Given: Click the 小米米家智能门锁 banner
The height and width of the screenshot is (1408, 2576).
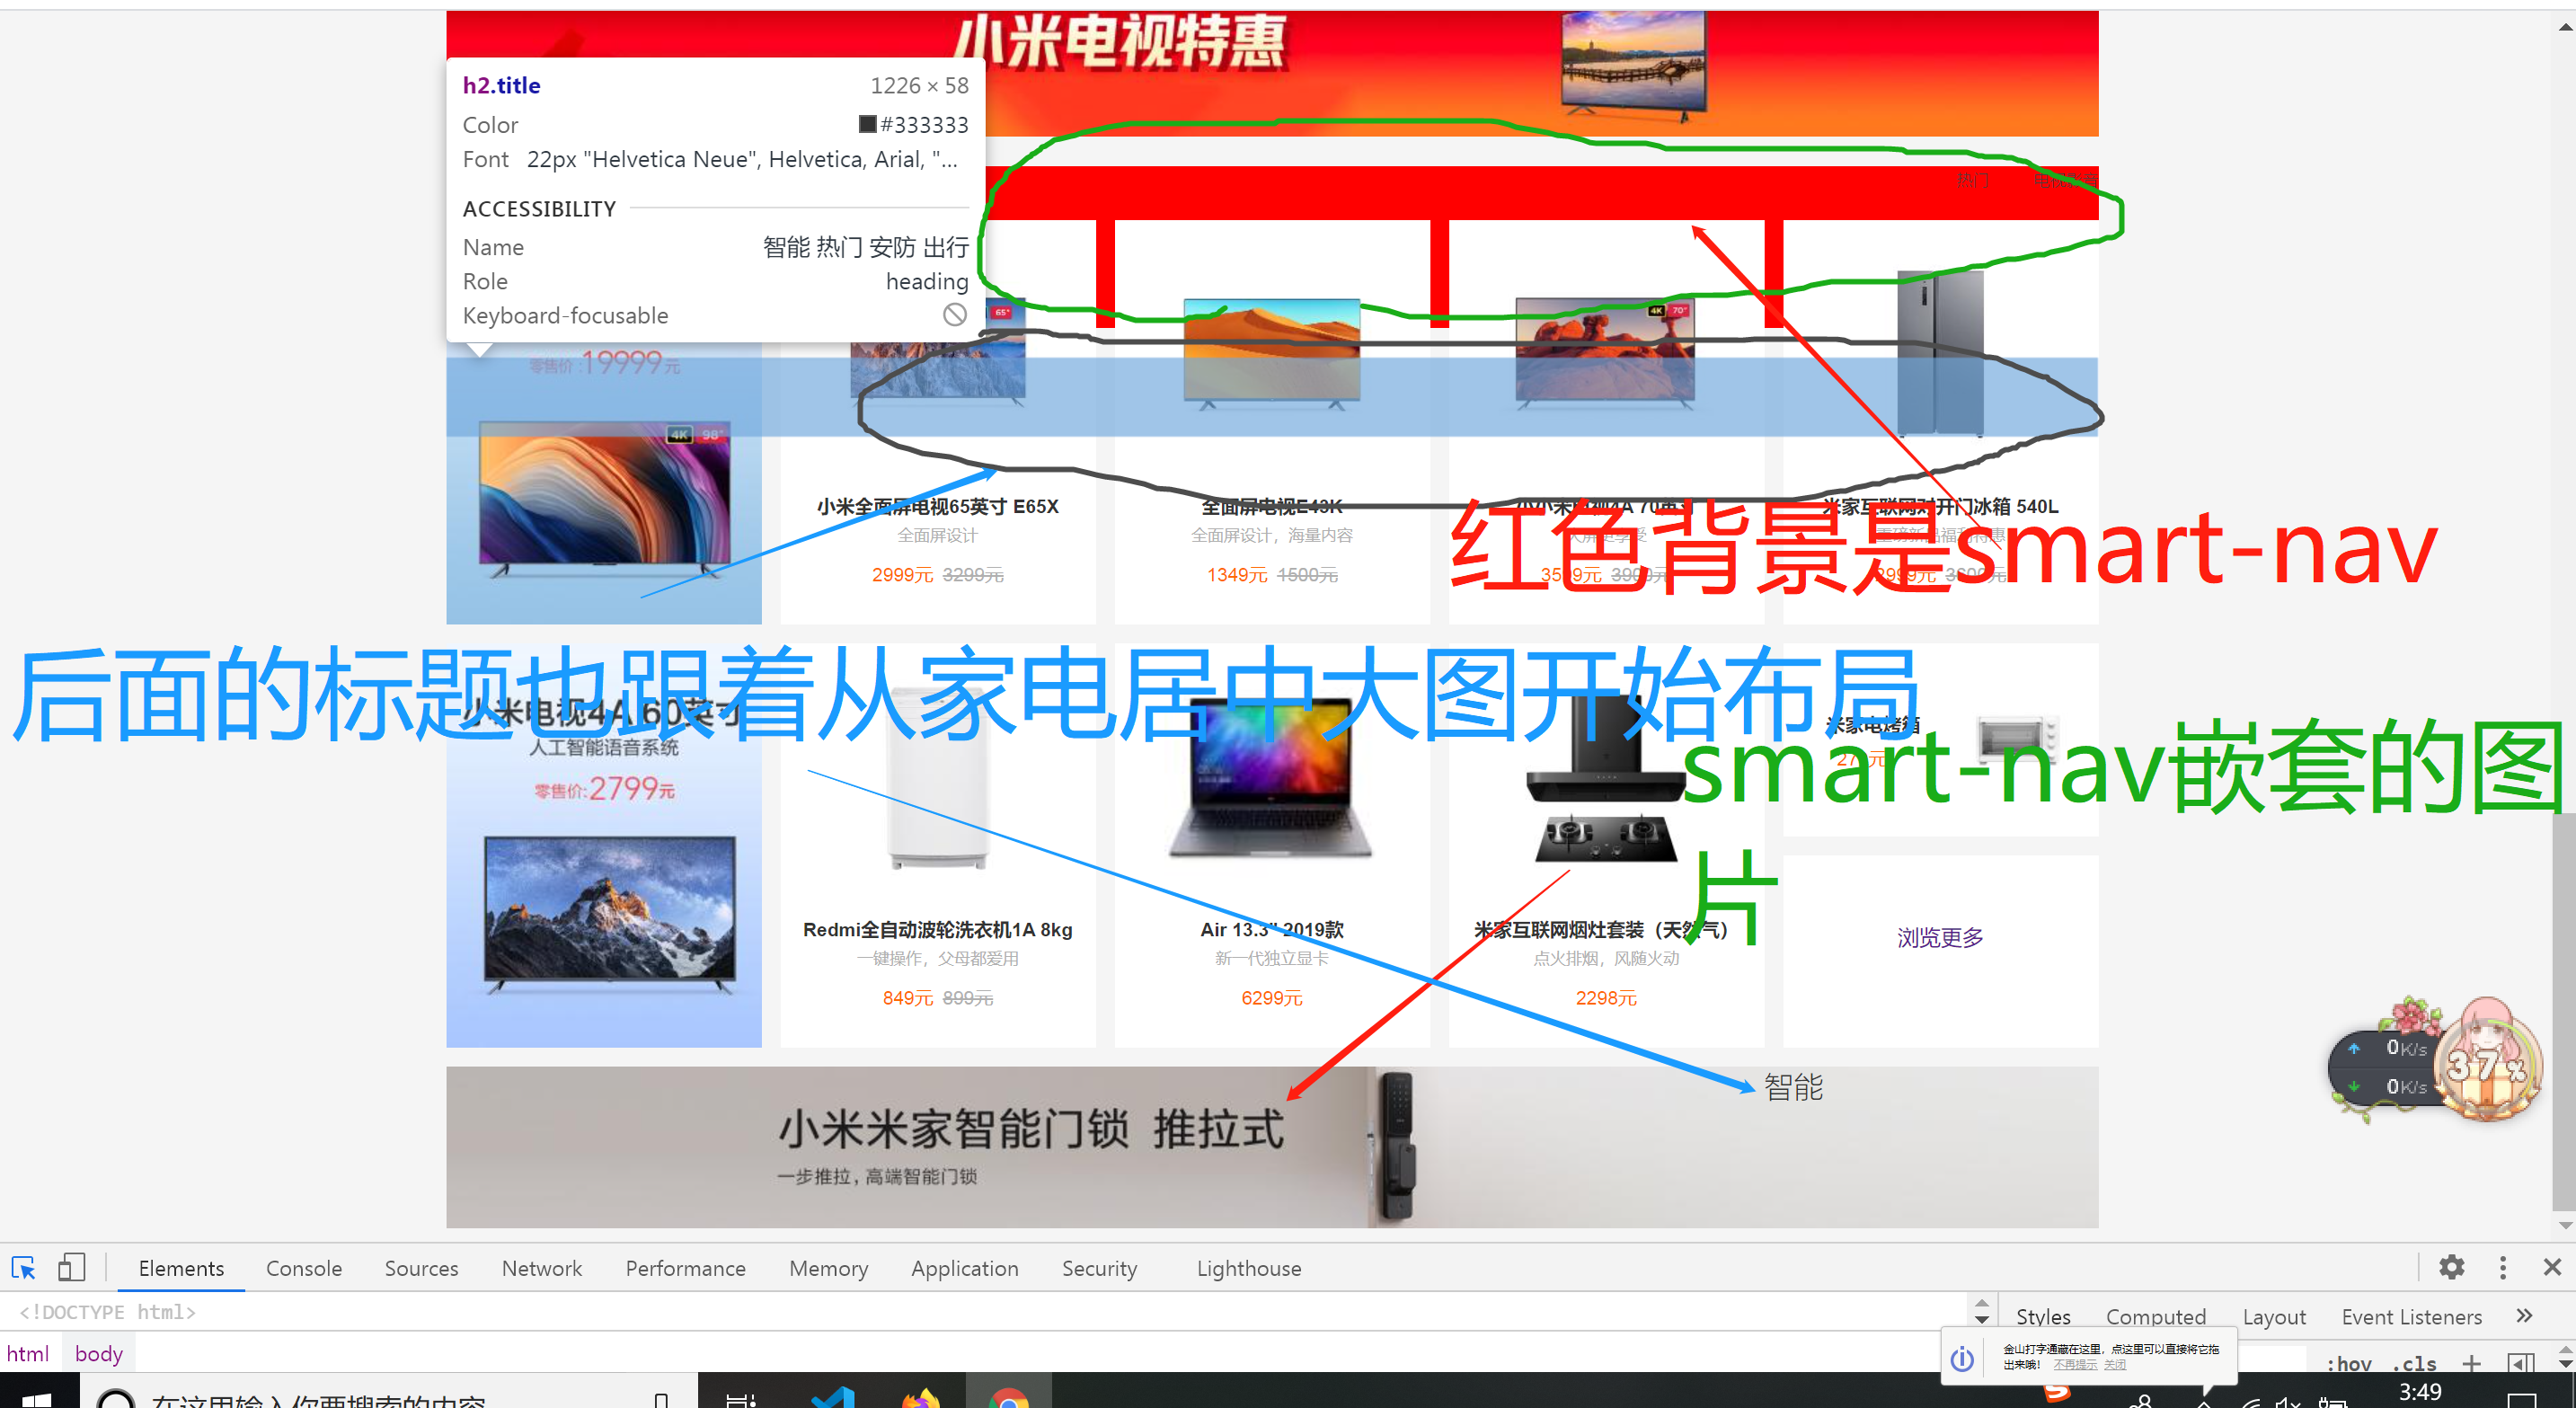Looking at the screenshot, I should coord(1272,1146).
